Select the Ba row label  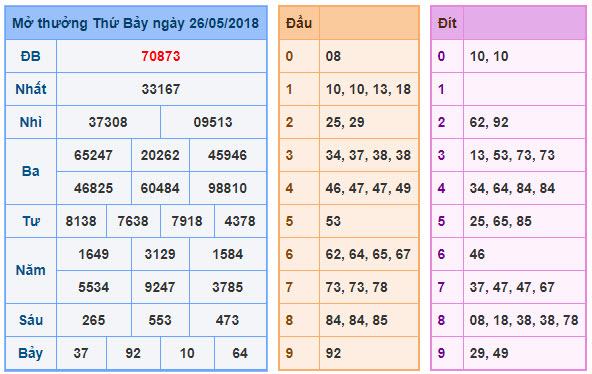coord(31,171)
